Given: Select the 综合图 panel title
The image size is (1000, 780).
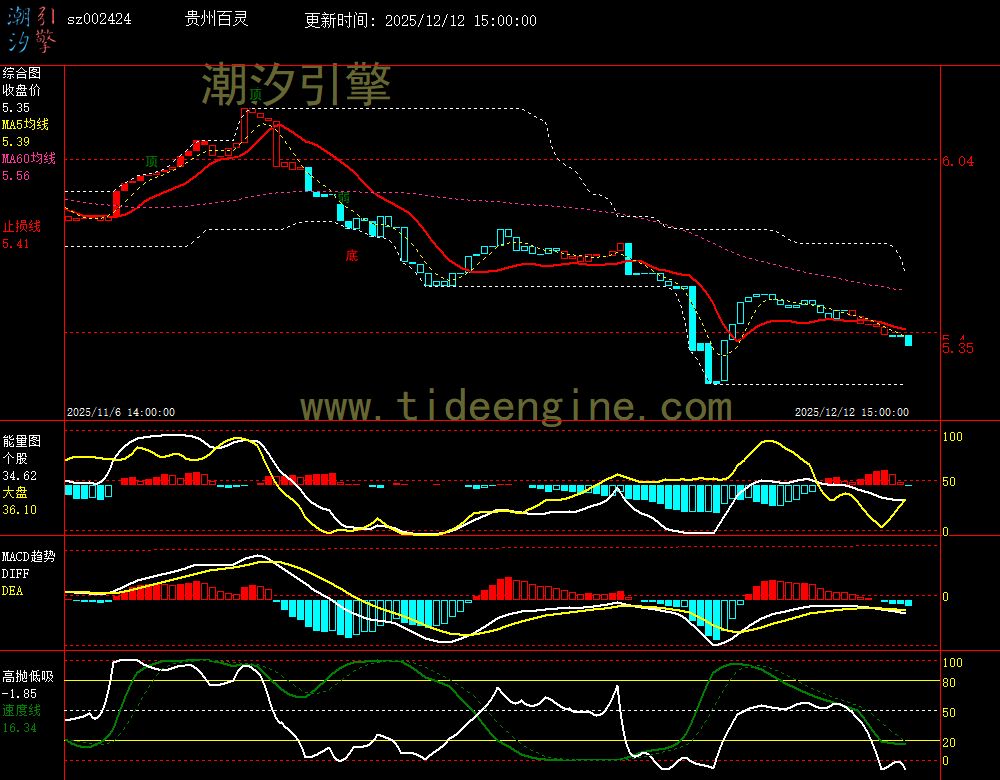Looking at the screenshot, I should (22, 73).
